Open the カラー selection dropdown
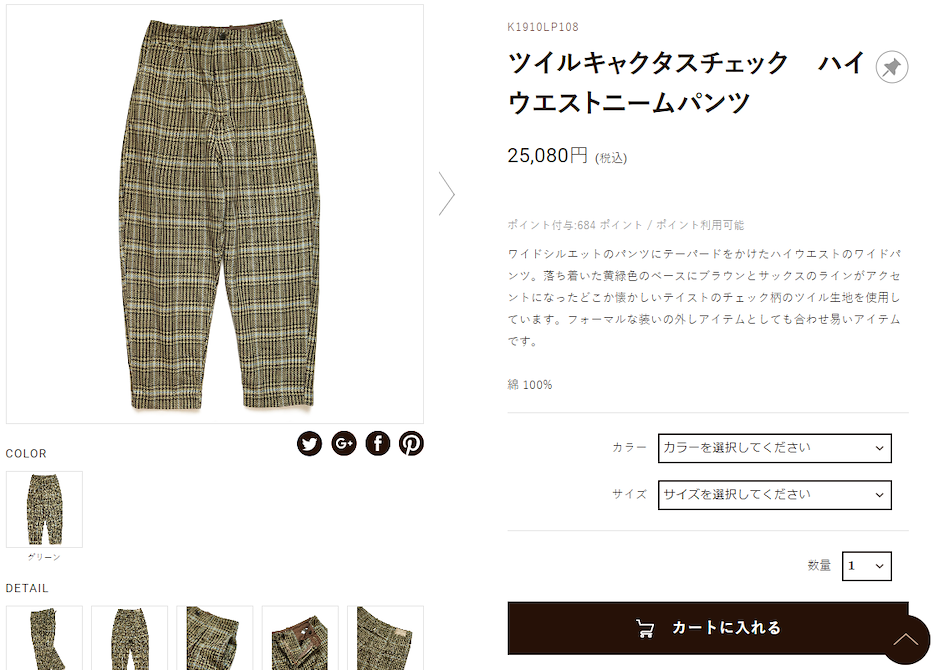The image size is (944, 670). click(x=775, y=448)
